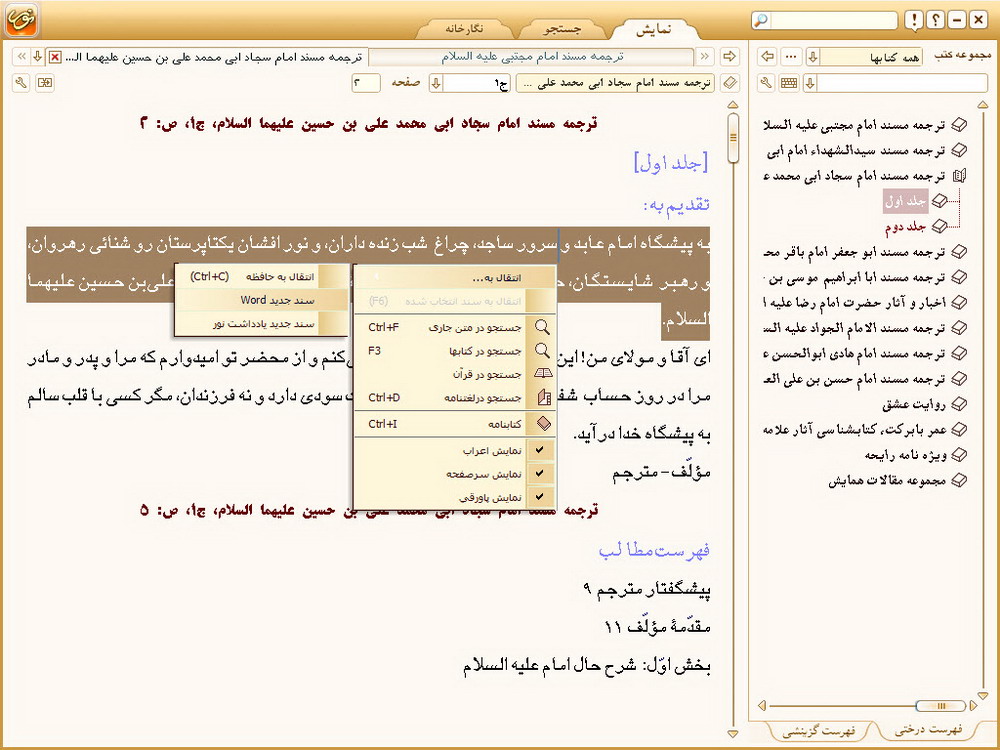Image resolution: width=1000 pixels, height=750 pixels.
Task: Select انتقال به حافظه in submenu
Action: click(x=261, y=276)
